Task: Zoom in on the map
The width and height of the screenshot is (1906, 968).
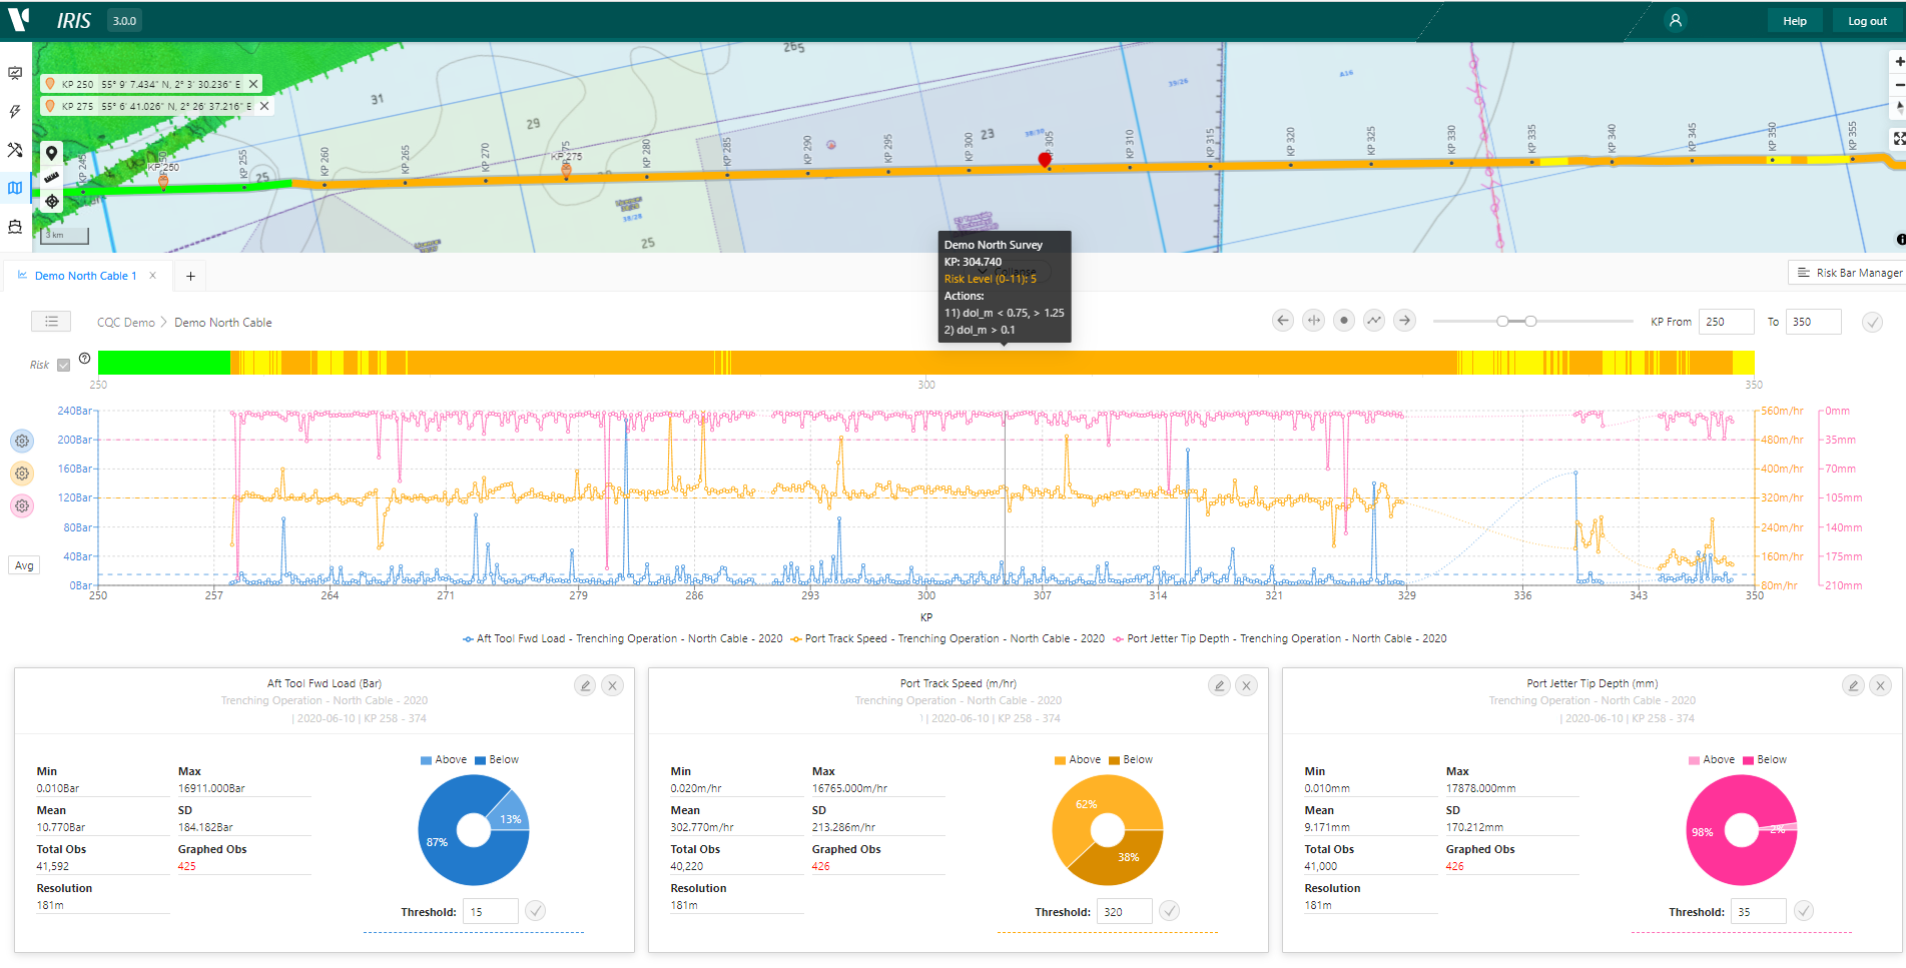Action: point(1898,62)
